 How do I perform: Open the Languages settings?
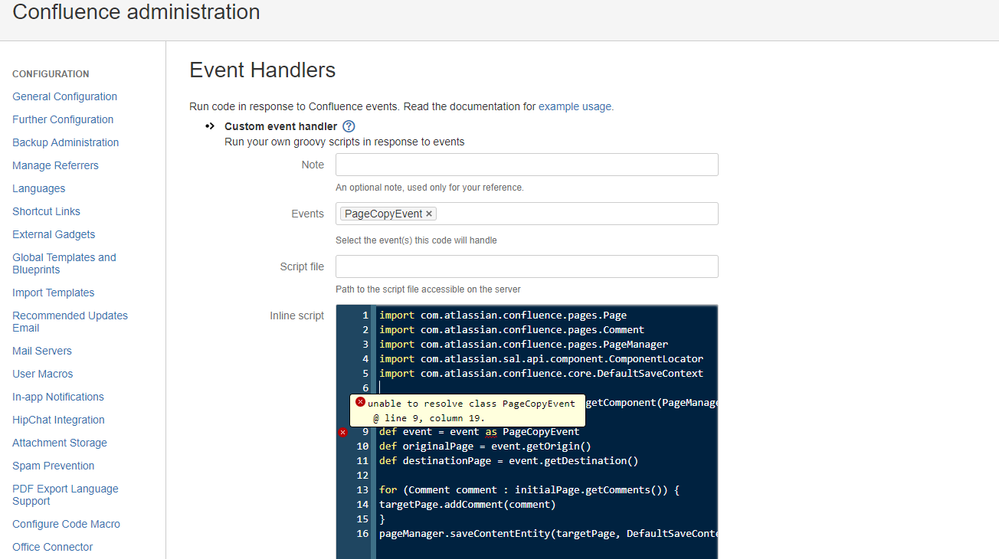click(38, 188)
